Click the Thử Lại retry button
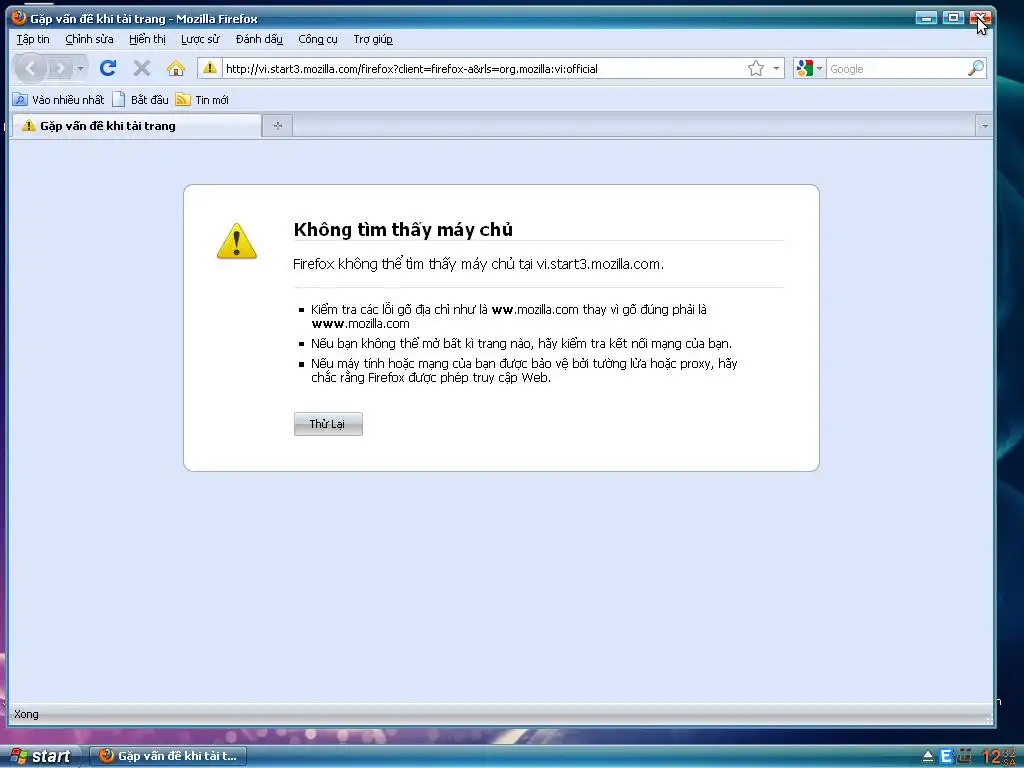 pos(328,424)
